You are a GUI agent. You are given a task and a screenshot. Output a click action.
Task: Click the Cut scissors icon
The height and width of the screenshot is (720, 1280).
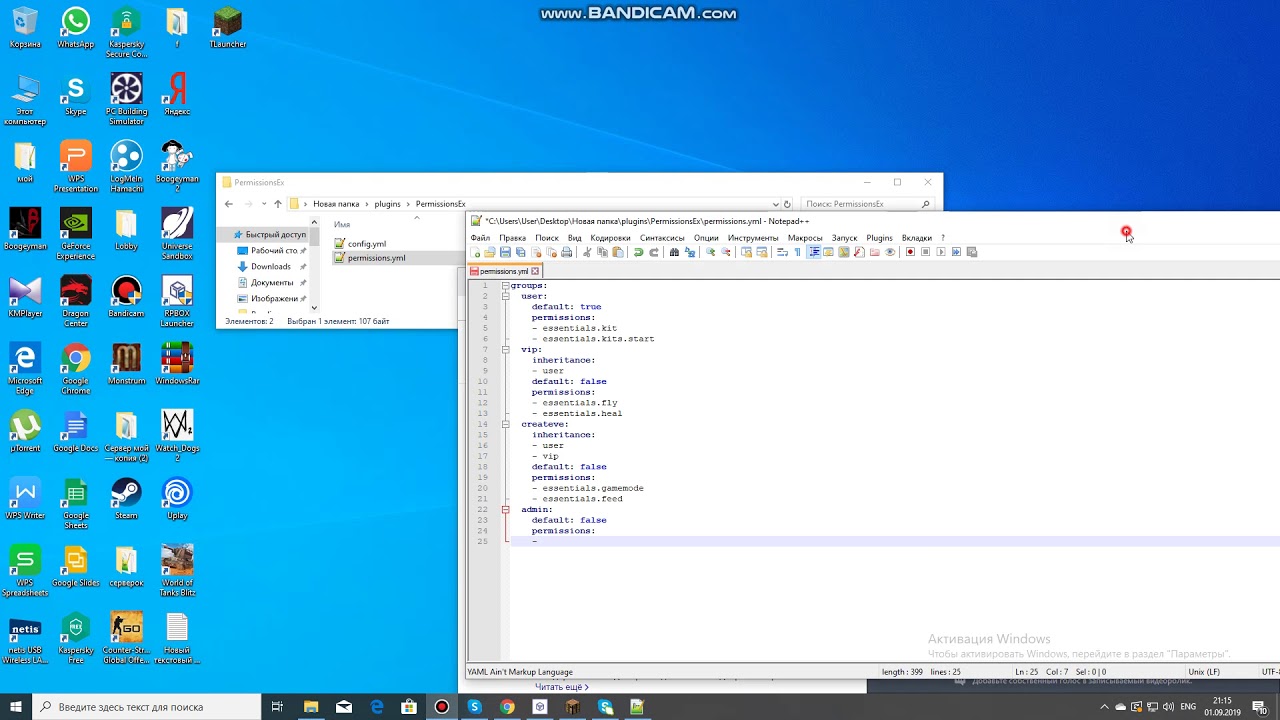pyautogui.click(x=587, y=252)
